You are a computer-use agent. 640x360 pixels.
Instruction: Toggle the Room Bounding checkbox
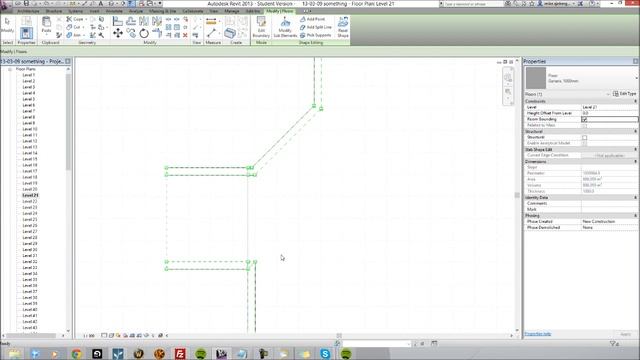(x=584, y=120)
